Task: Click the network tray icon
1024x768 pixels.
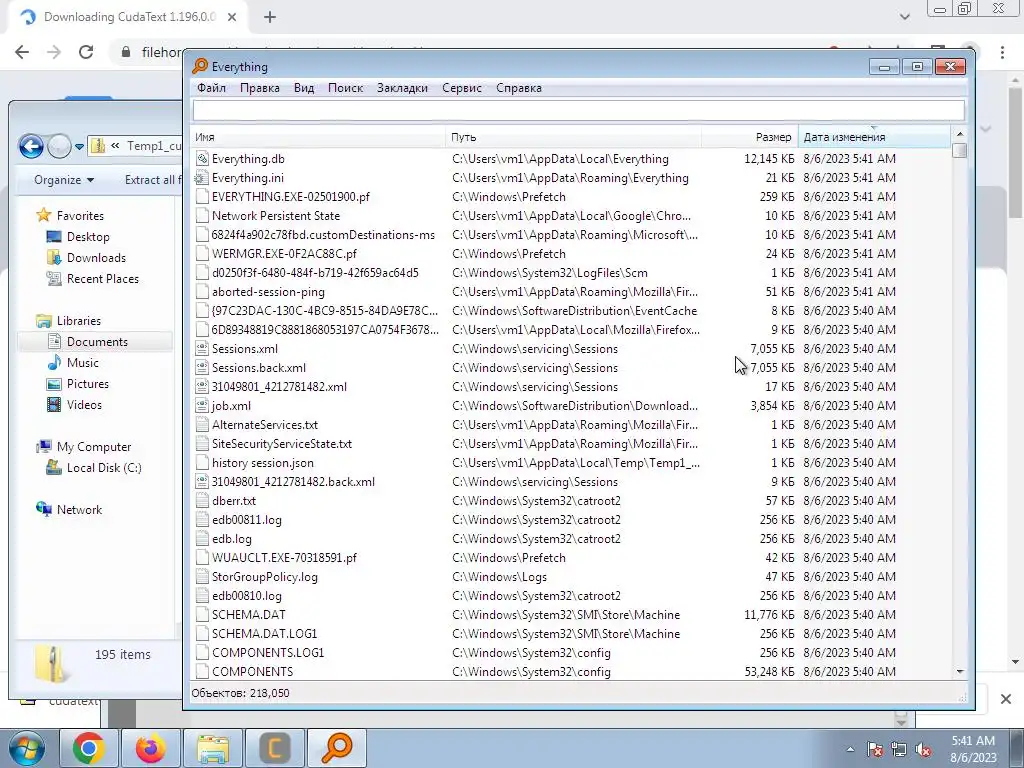Action: [x=899, y=750]
